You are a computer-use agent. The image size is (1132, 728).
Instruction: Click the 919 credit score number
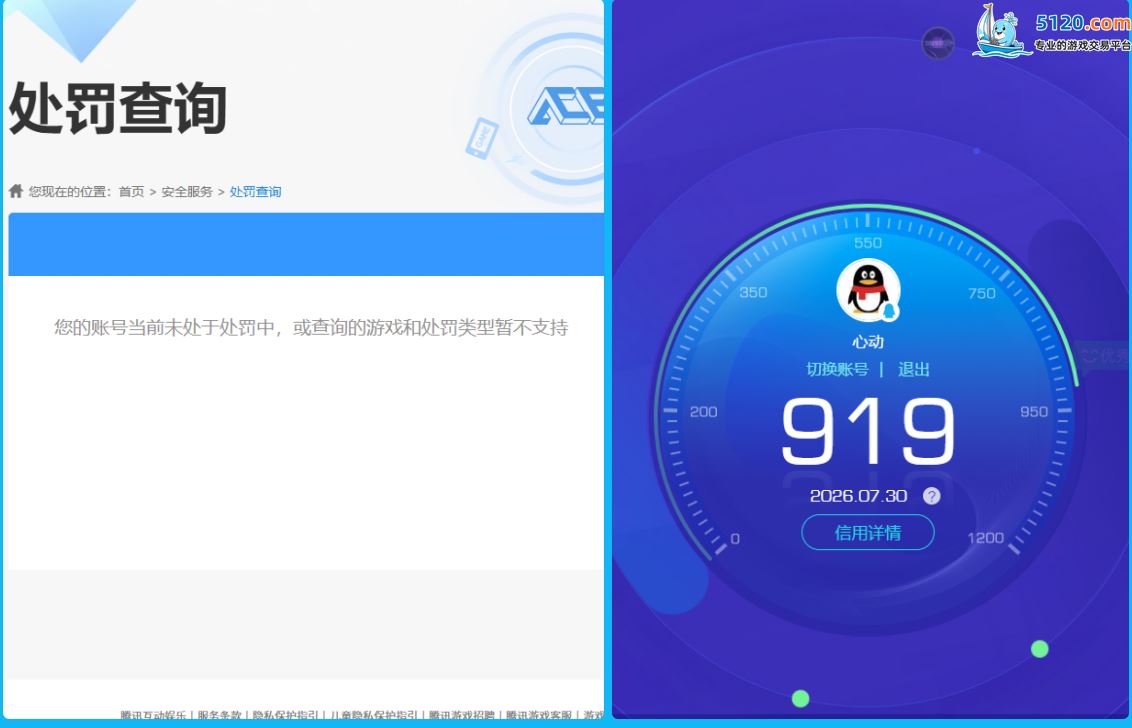pos(868,431)
